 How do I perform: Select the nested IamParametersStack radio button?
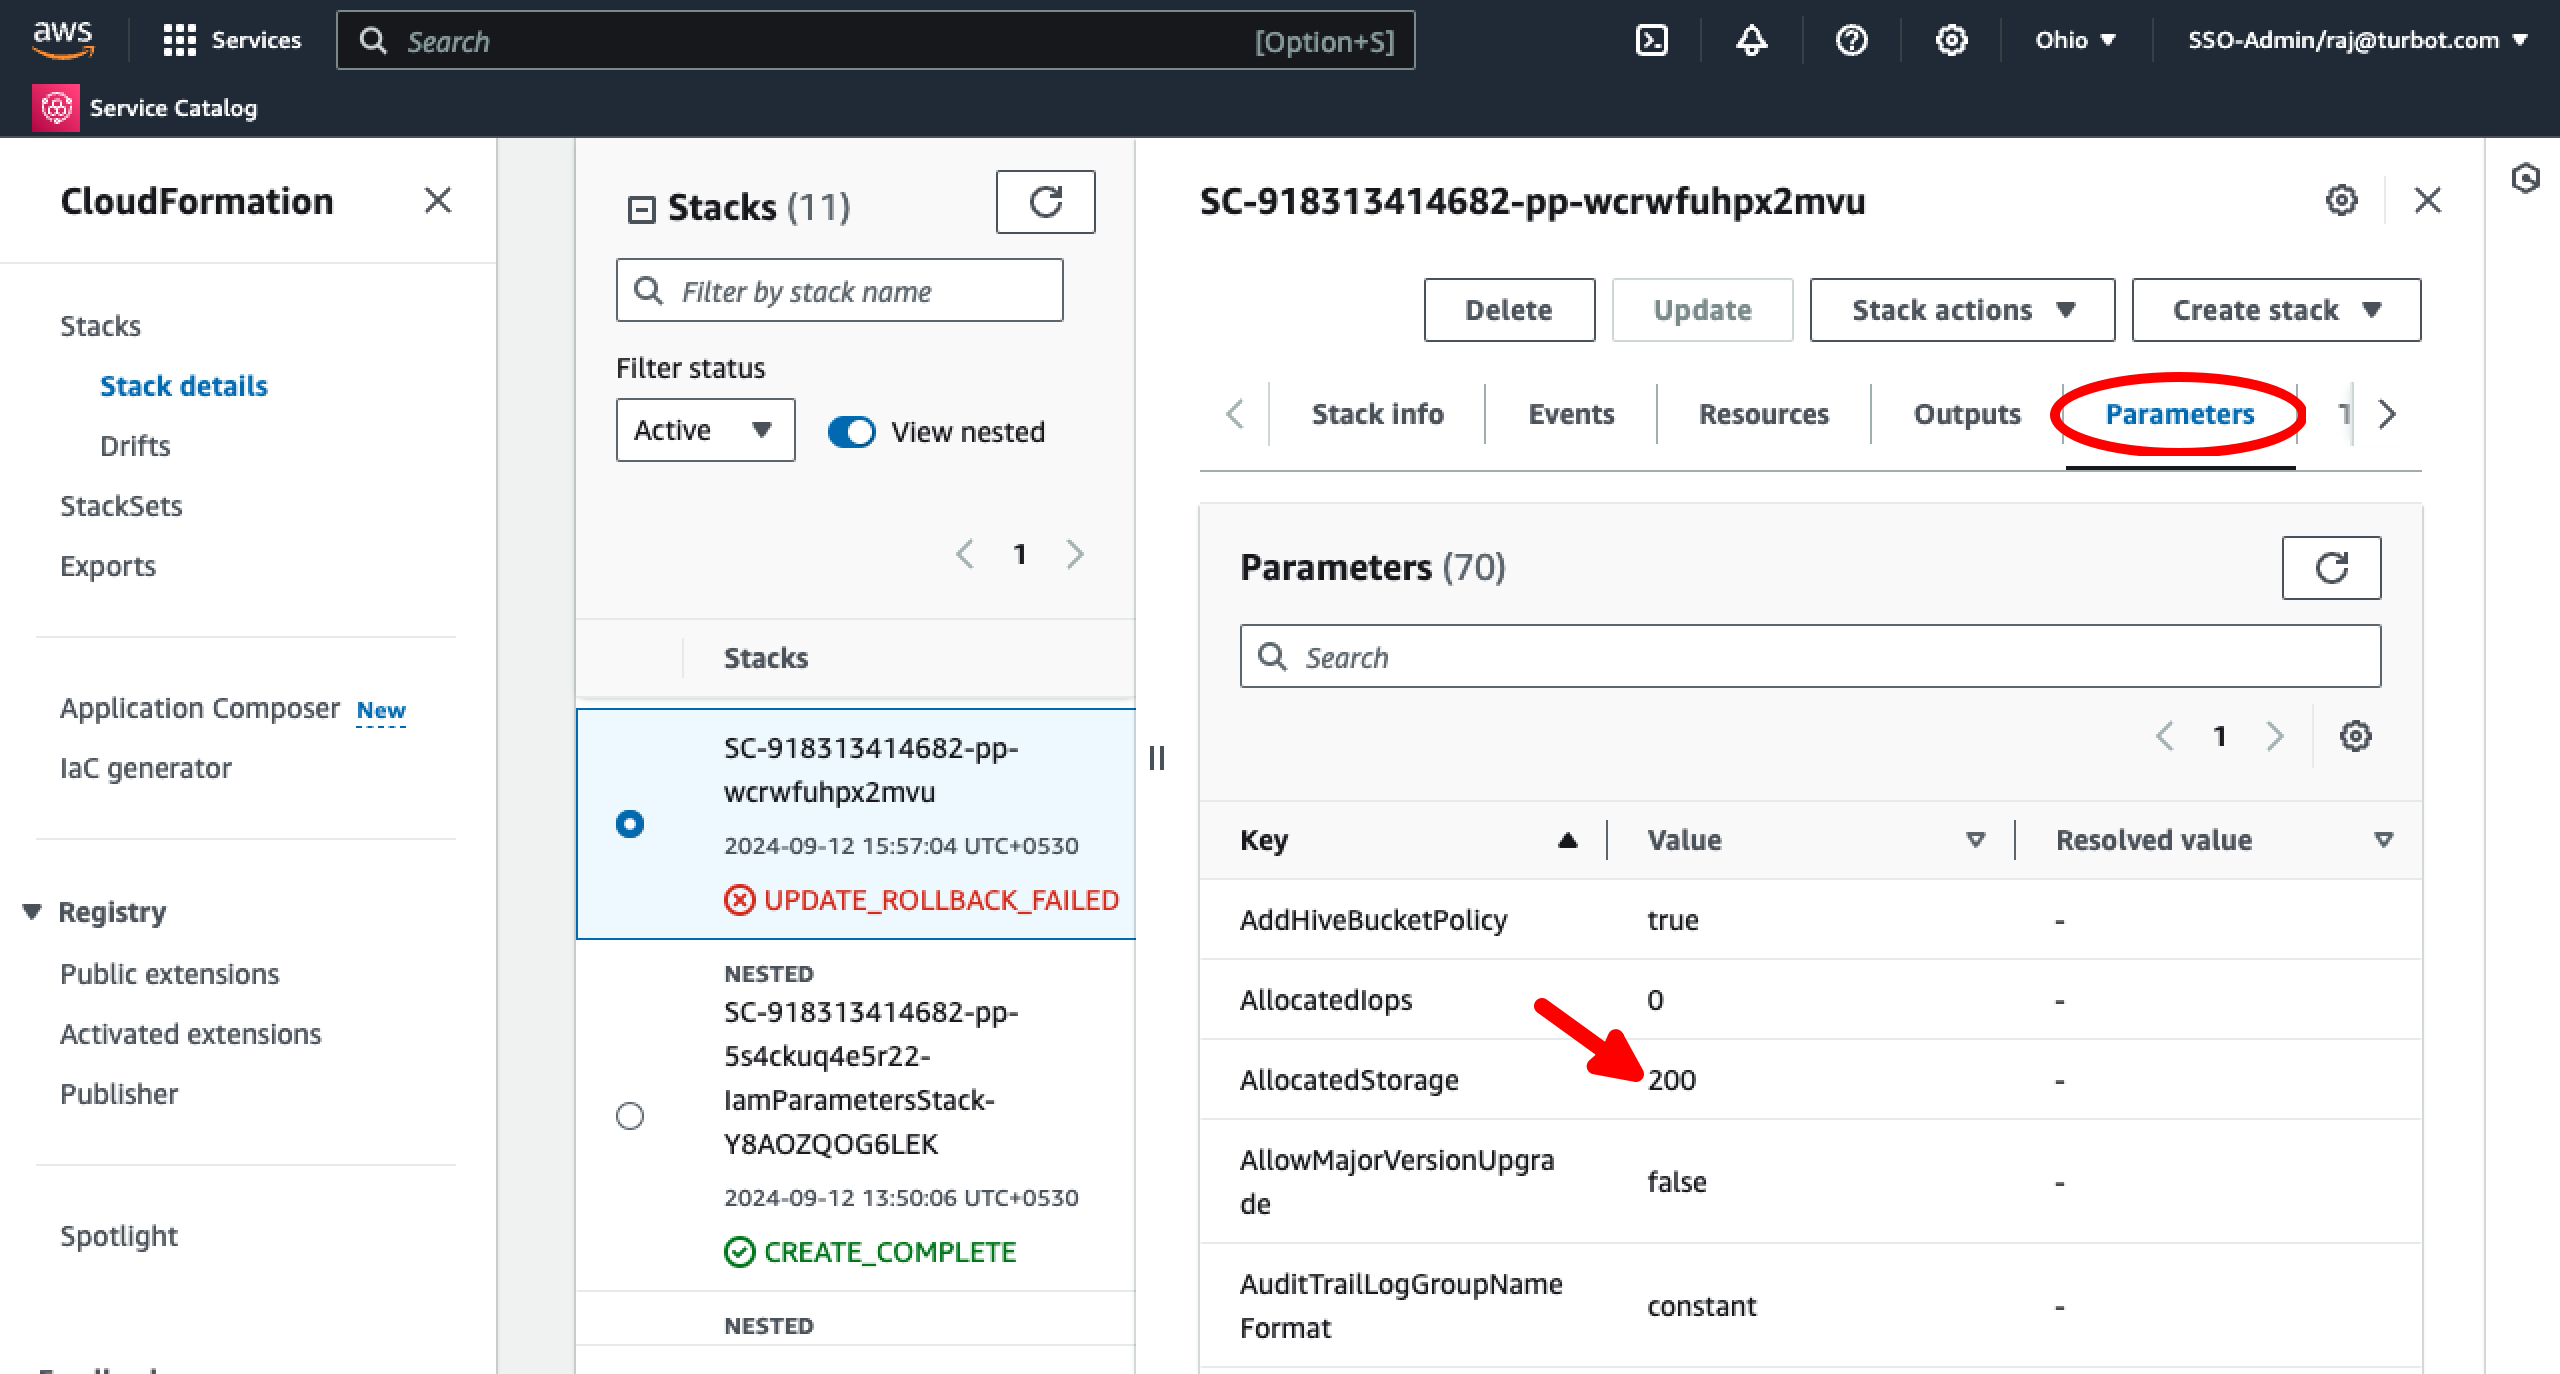click(629, 1117)
